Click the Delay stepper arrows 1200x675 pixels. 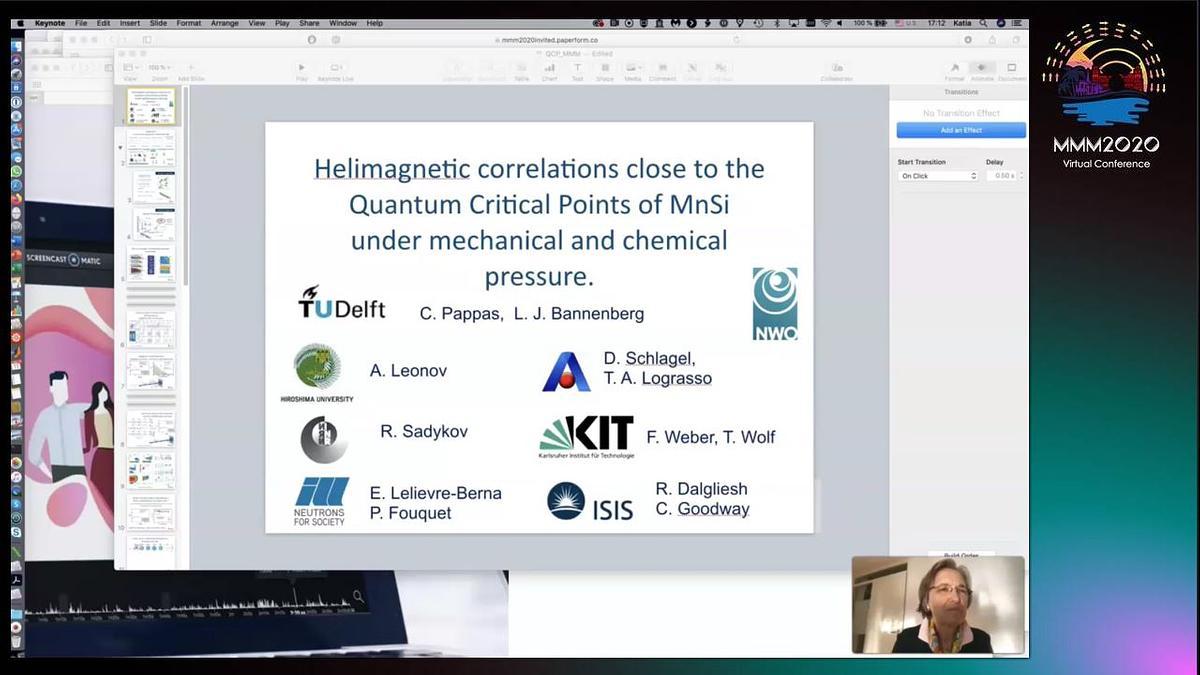coord(1021,175)
